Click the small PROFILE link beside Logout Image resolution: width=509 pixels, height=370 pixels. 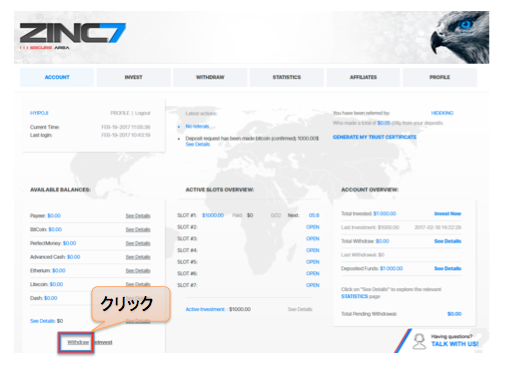pos(120,113)
